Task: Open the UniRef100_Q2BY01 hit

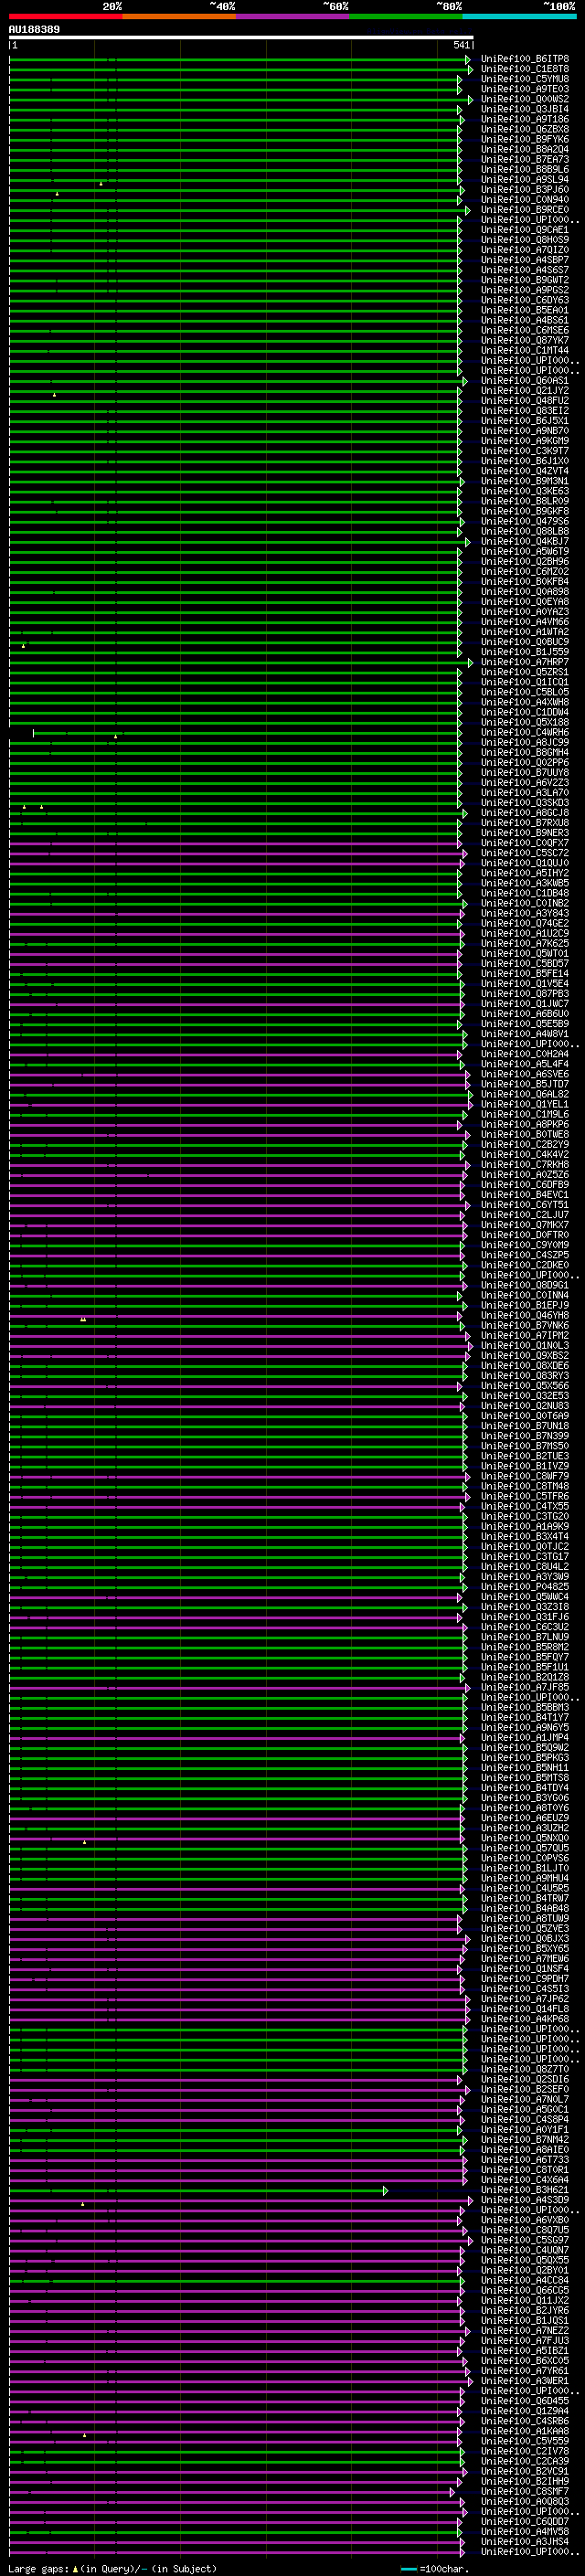Action: point(525,2270)
